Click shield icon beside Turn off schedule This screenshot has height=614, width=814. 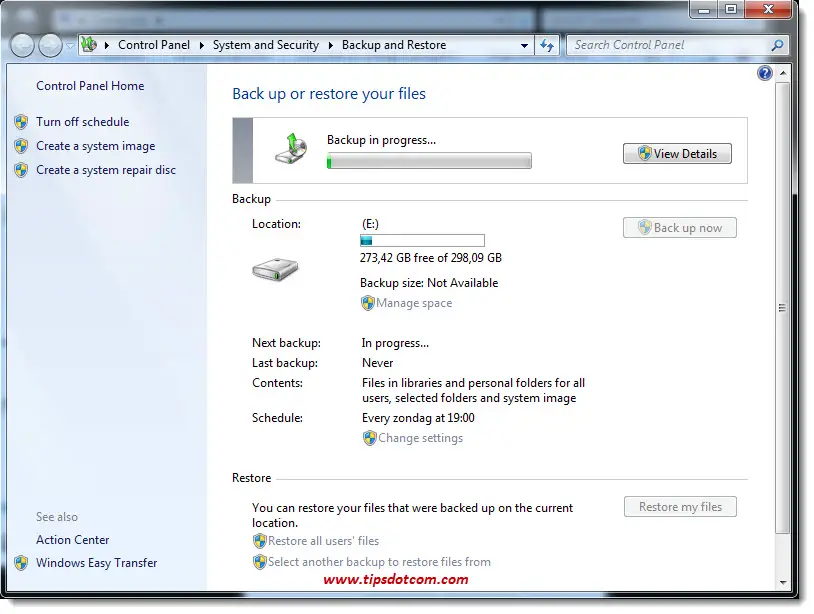21,122
